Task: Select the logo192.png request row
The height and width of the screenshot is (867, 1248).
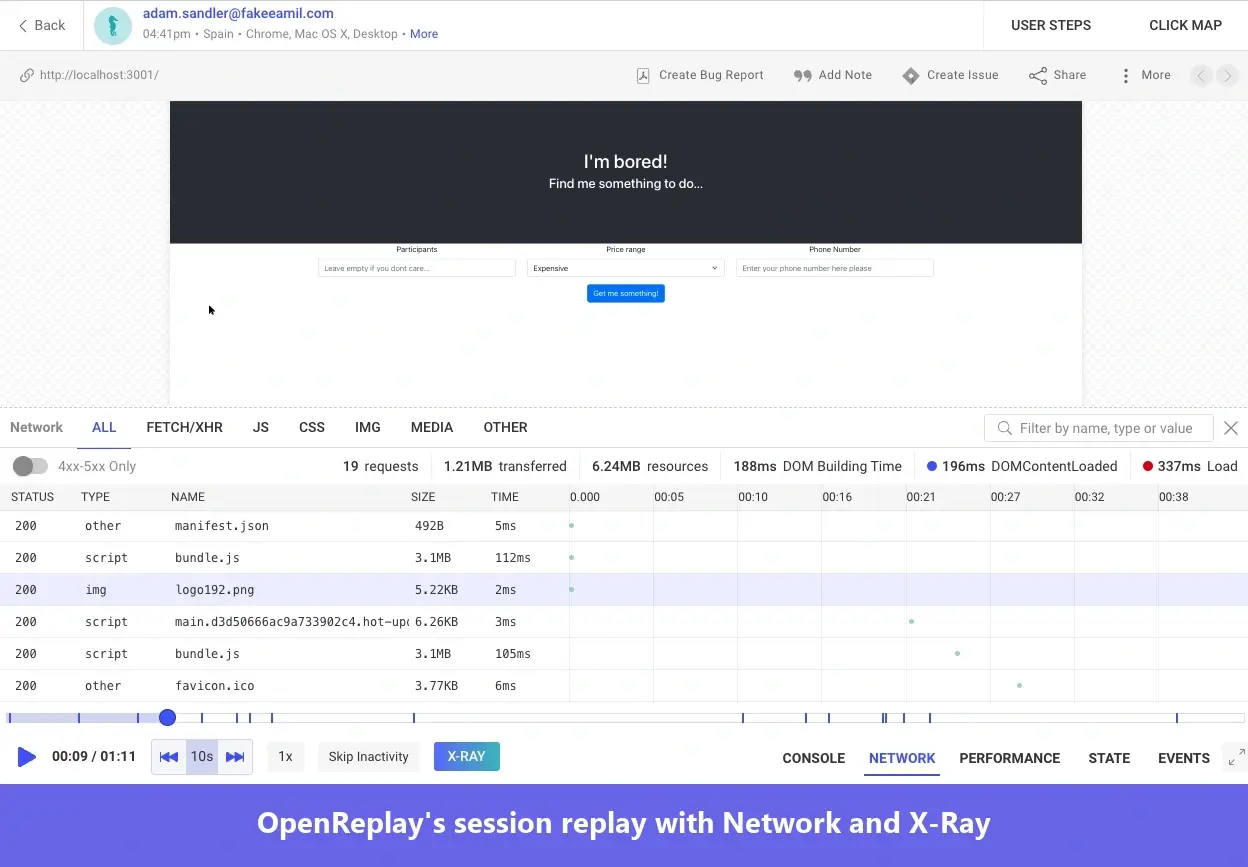Action: 624,590
